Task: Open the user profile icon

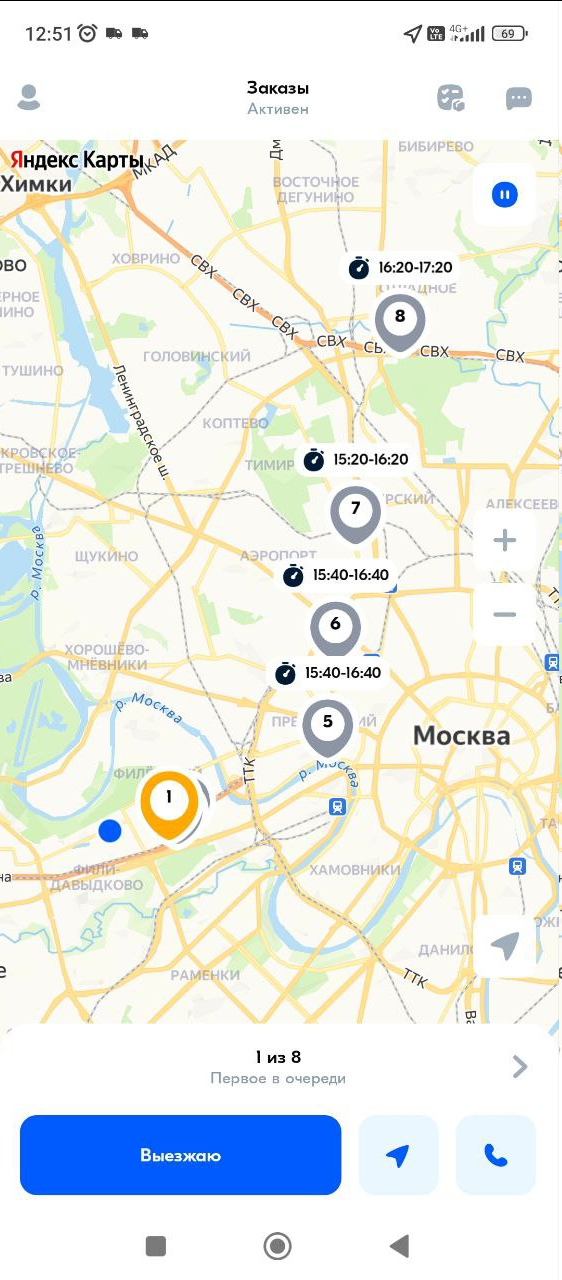Action: click(29, 97)
